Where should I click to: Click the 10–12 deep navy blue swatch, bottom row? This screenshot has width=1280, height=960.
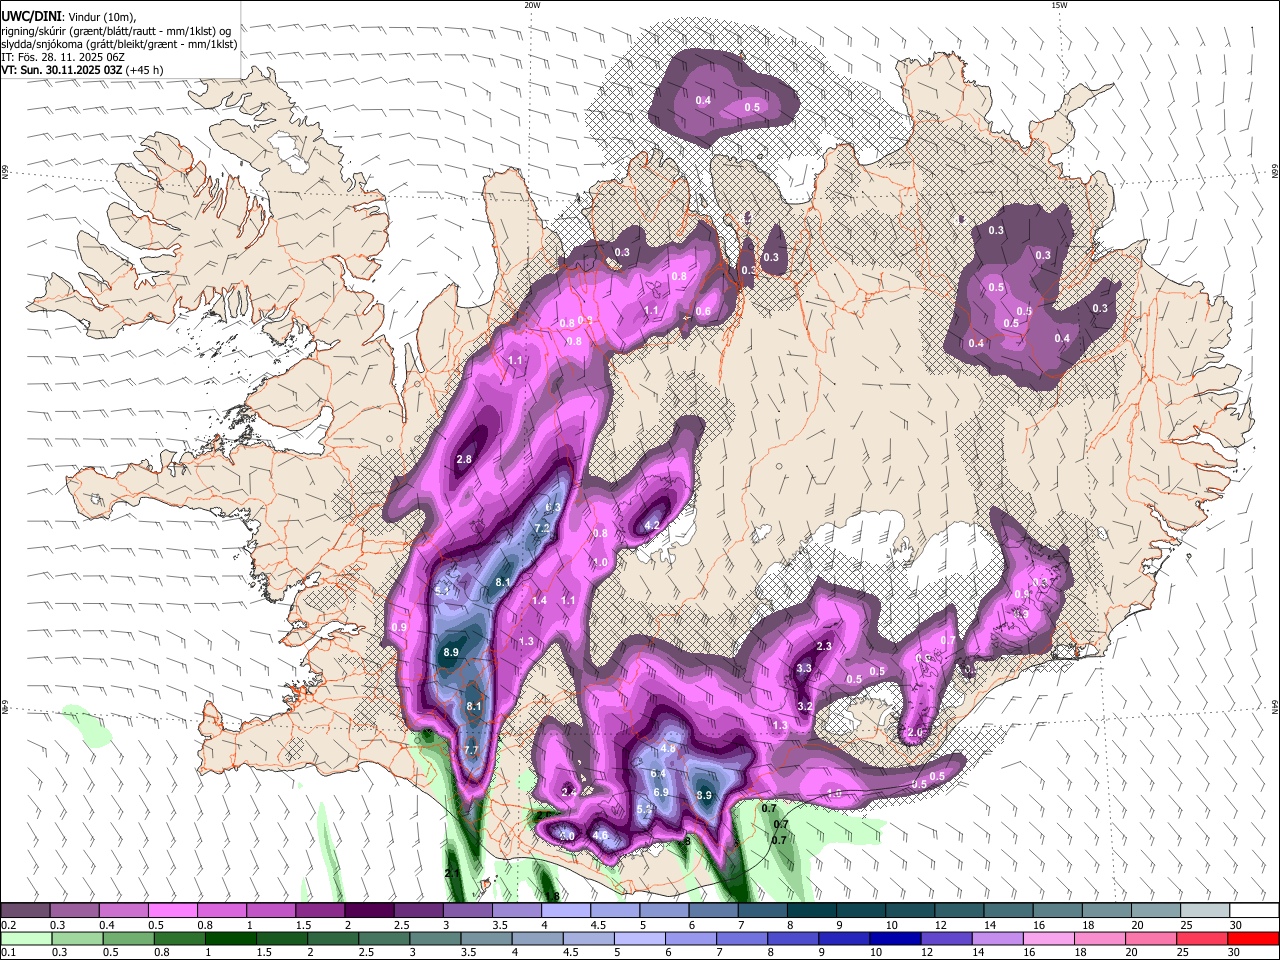894,939
